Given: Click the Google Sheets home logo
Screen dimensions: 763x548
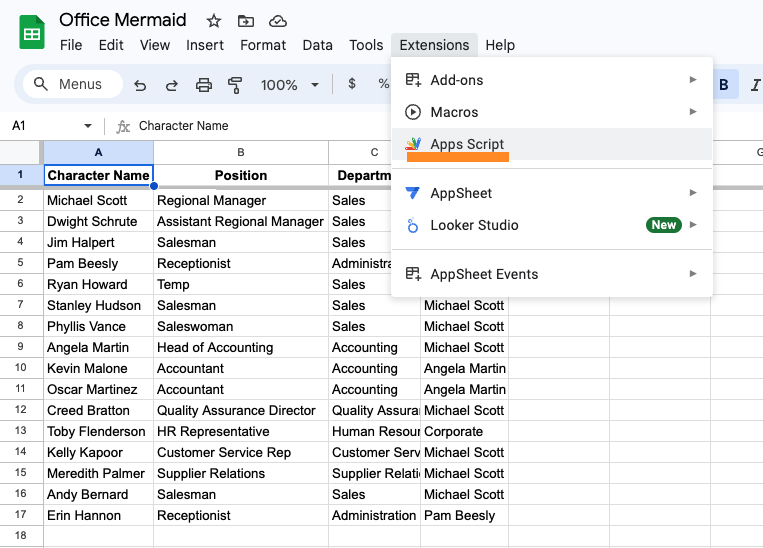Looking at the screenshot, I should pos(32,32).
